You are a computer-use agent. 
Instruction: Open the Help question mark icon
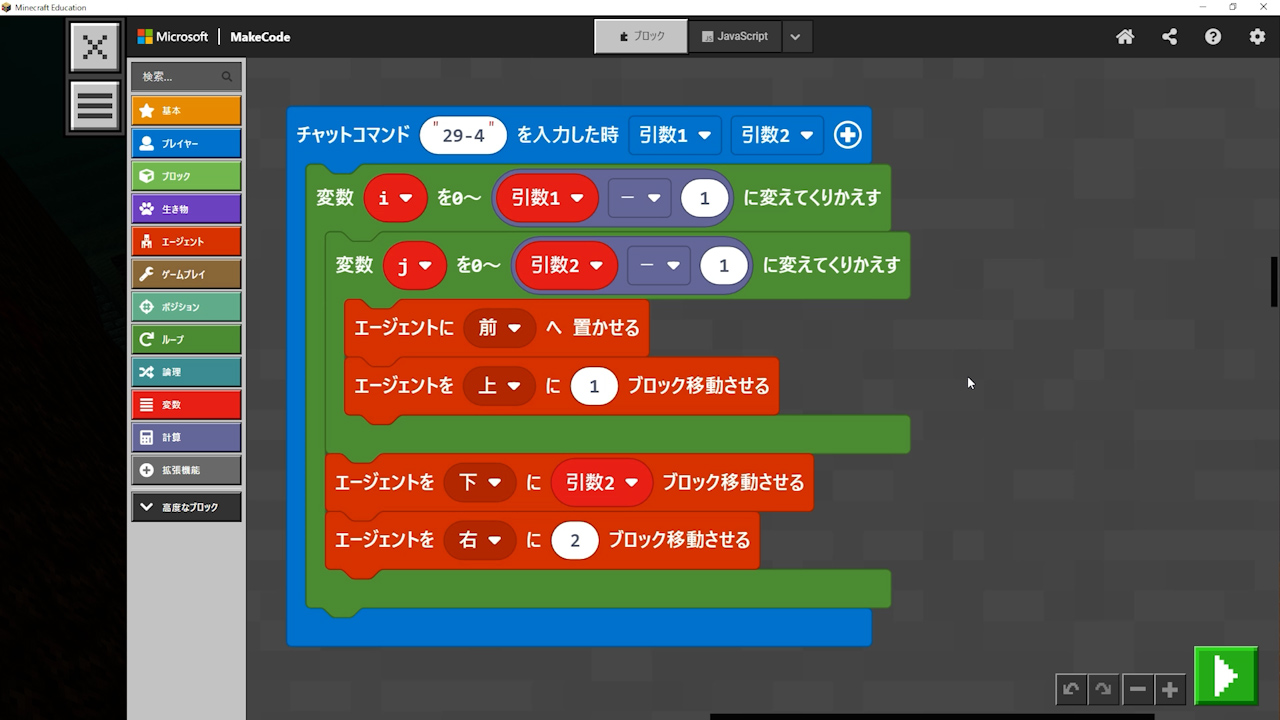pyautogui.click(x=1213, y=37)
